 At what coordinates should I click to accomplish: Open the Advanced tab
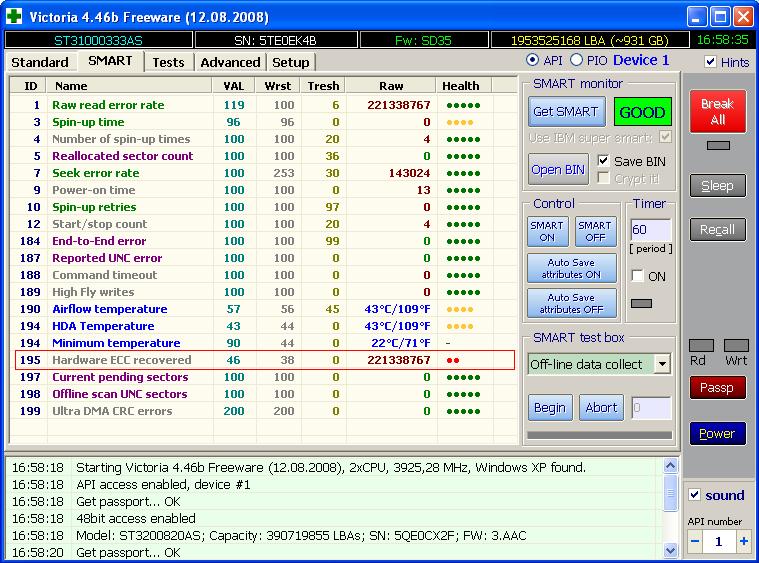pos(230,62)
